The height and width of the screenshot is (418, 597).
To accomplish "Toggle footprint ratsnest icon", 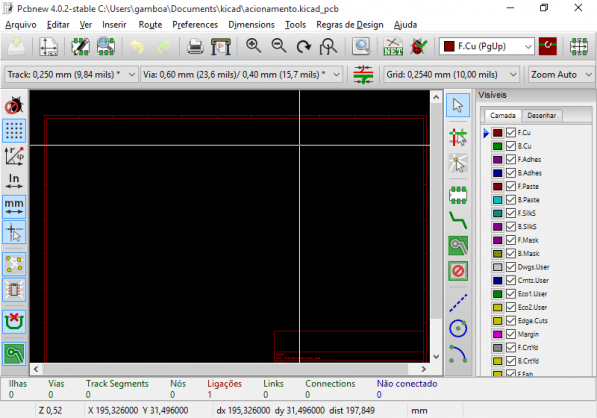I will tap(14, 289).
